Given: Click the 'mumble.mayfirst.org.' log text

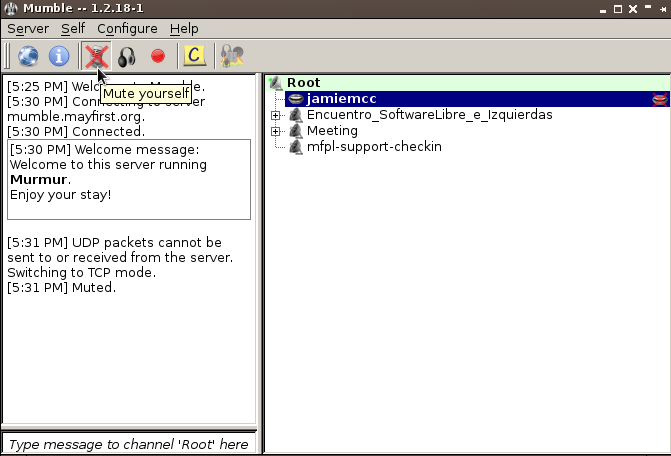Looking at the screenshot, I should pos(76,117).
